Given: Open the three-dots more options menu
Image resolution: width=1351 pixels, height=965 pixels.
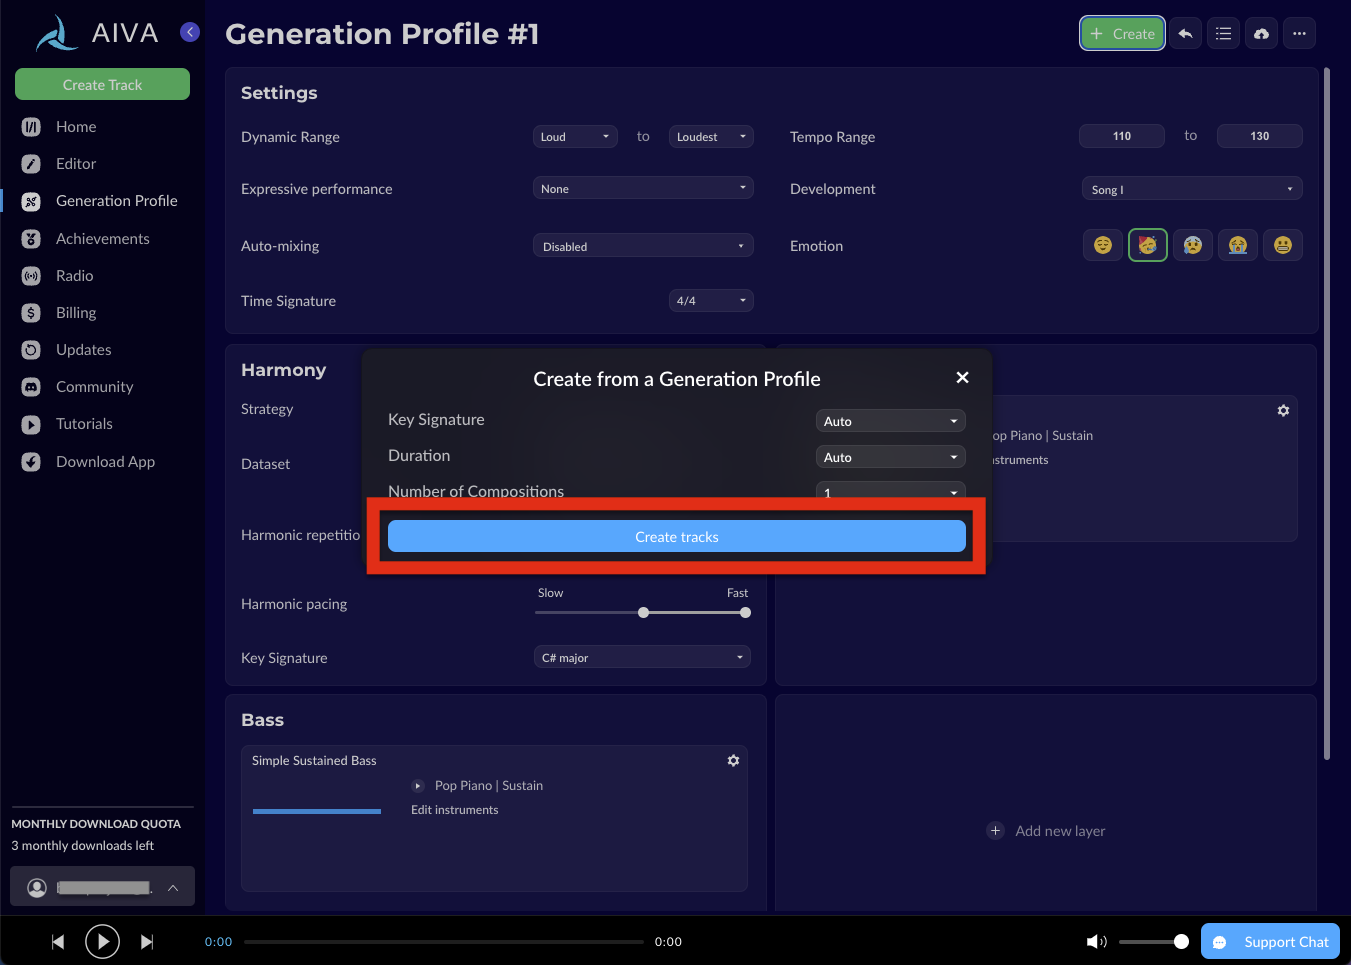Looking at the screenshot, I should 1299,34.
